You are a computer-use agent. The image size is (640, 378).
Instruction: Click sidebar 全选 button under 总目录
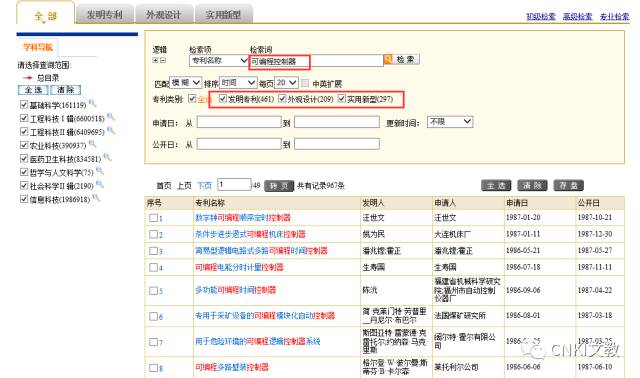[33, 90]
